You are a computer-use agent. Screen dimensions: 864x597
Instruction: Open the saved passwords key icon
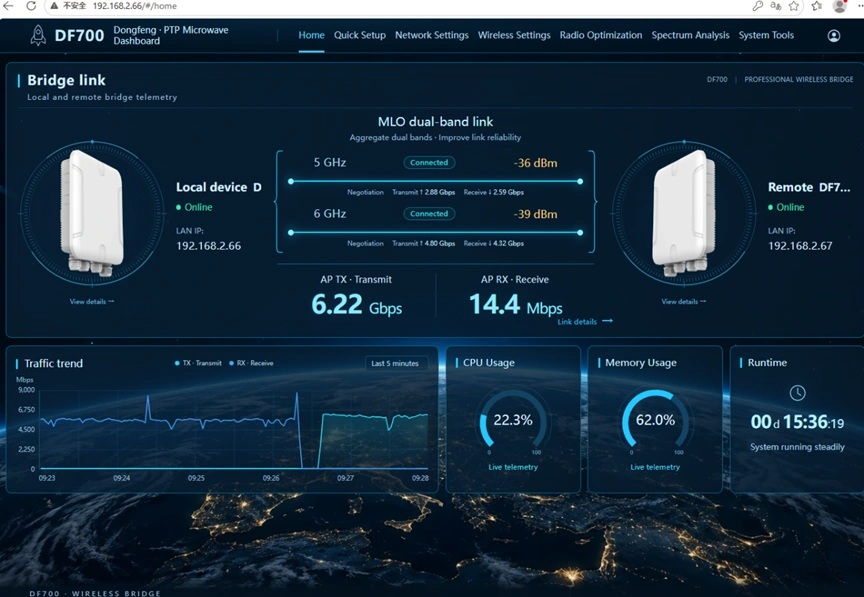pos(758,6)
